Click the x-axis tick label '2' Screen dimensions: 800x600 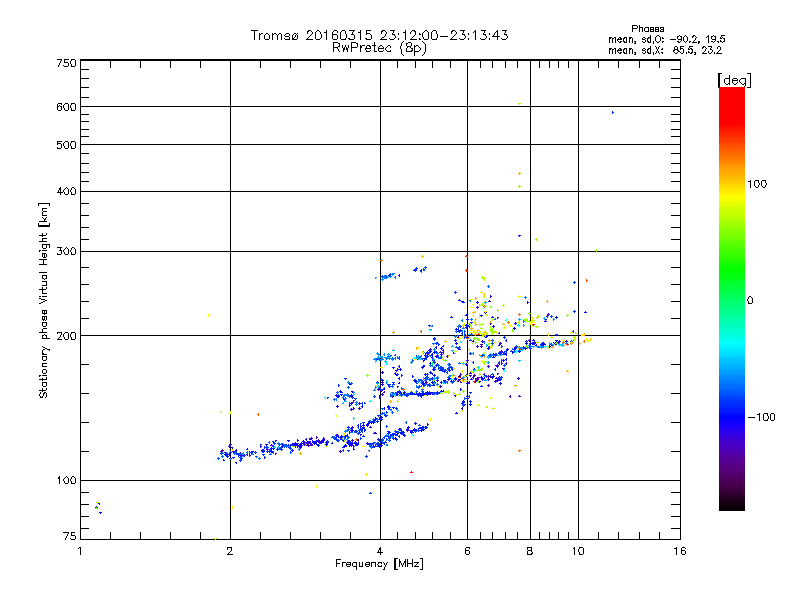(230, 552)
